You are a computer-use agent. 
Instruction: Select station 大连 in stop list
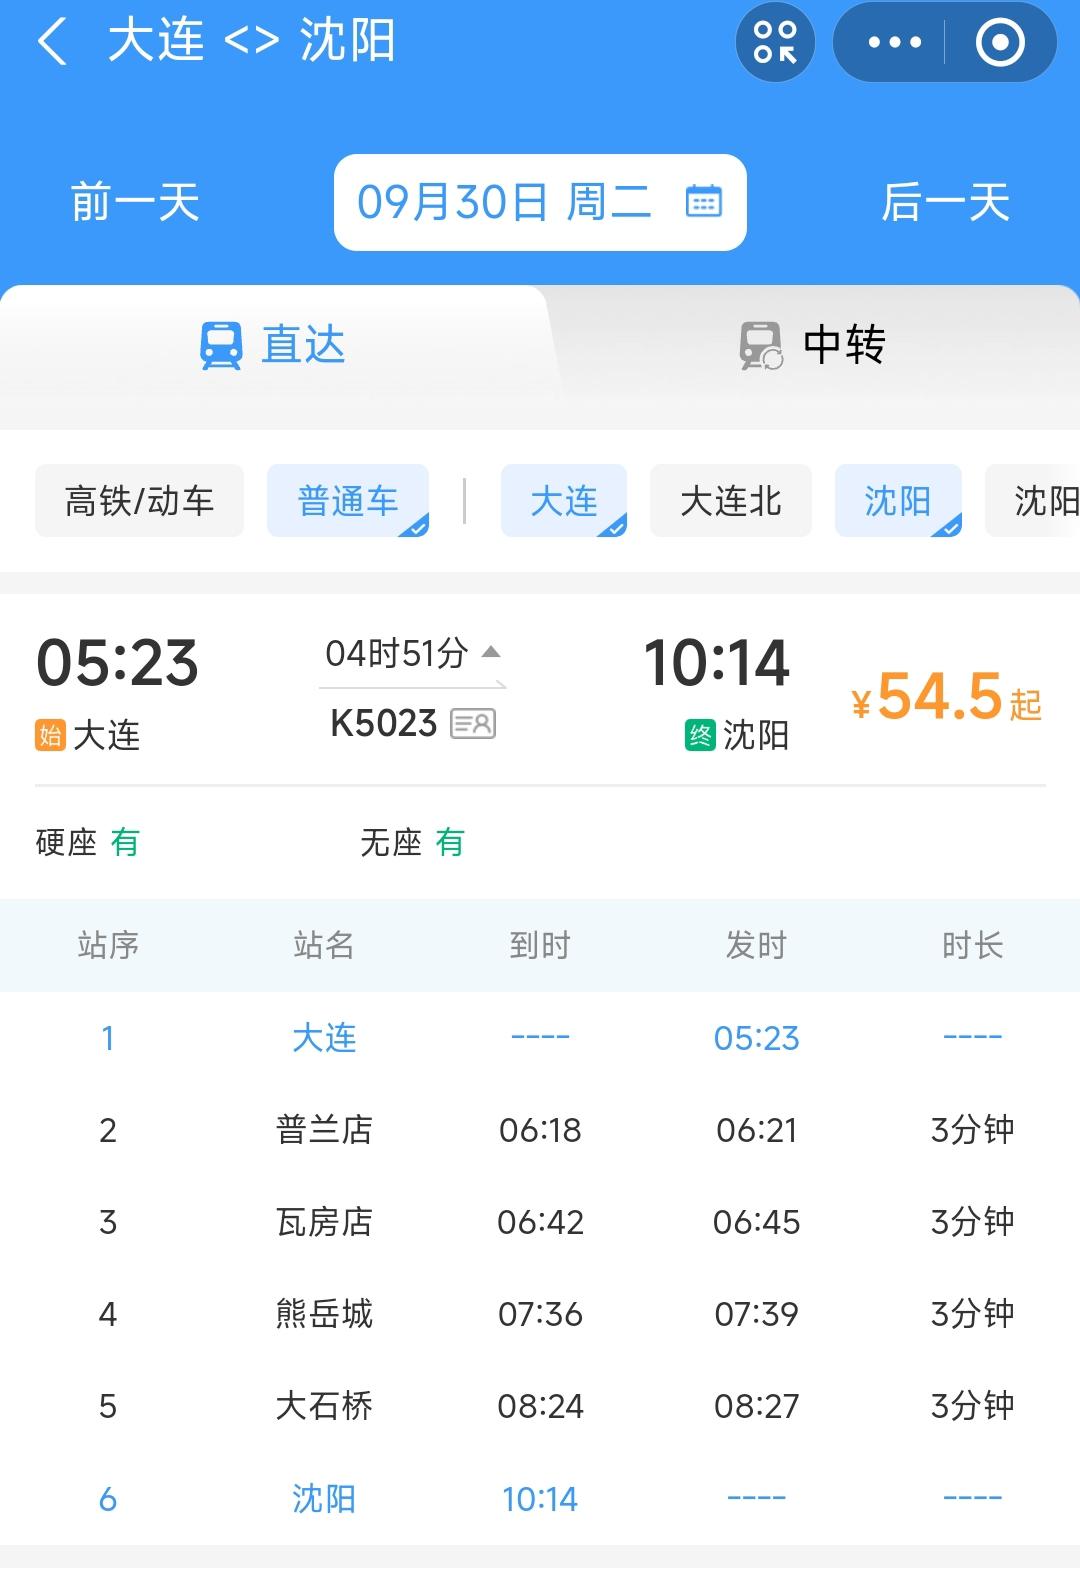pos(324,1038)
